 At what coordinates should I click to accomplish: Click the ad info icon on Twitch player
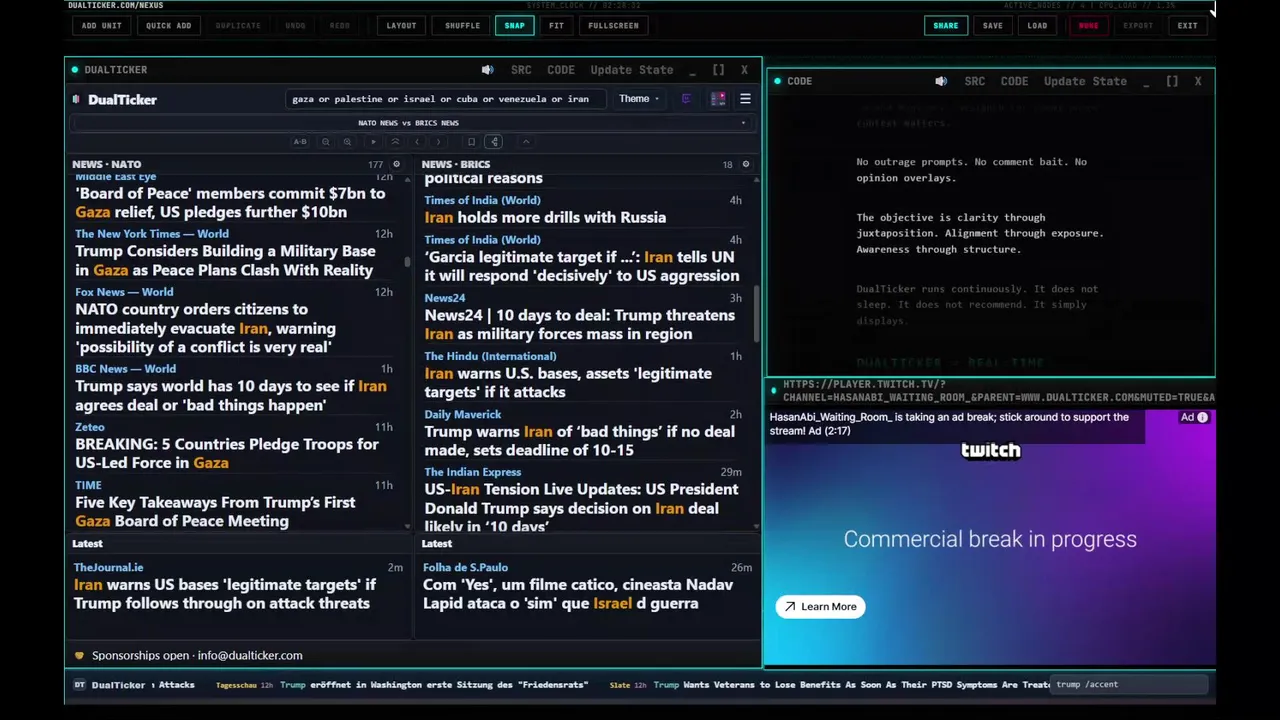tap(1202, 418)
